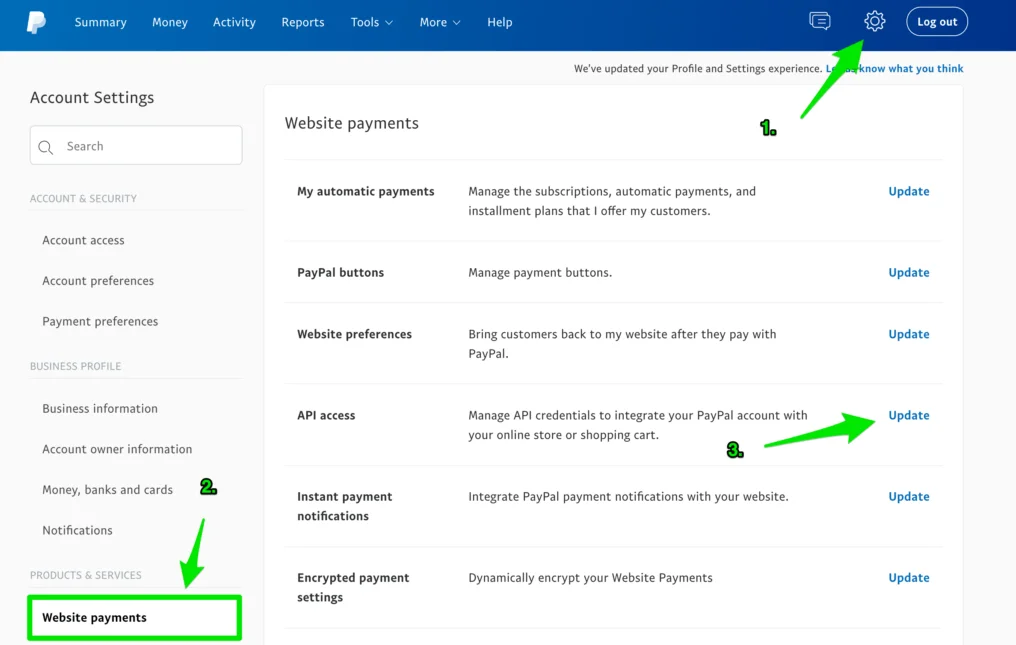Open the messages chat icon

[x=819, y=21]
